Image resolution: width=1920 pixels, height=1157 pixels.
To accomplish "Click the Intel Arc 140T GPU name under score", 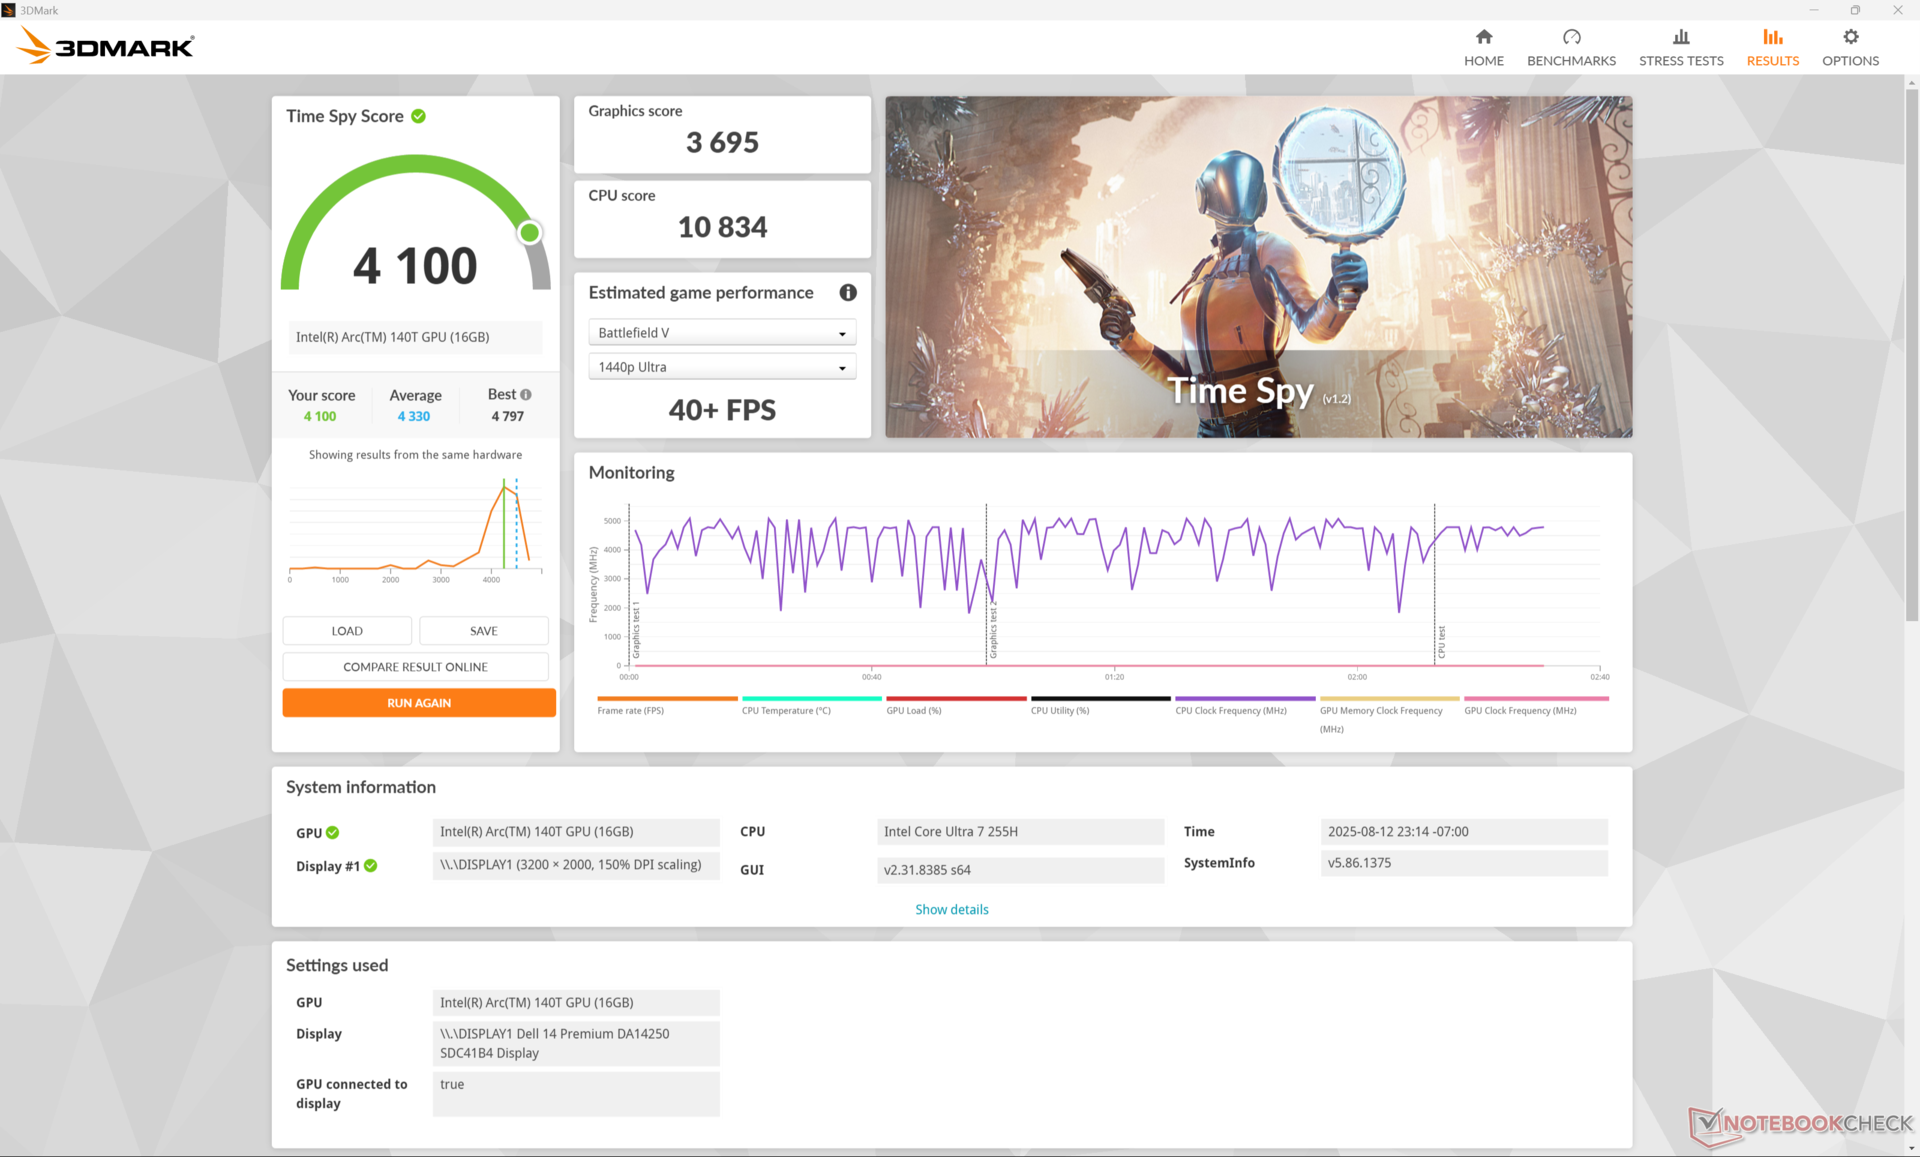I will point(416,337).
